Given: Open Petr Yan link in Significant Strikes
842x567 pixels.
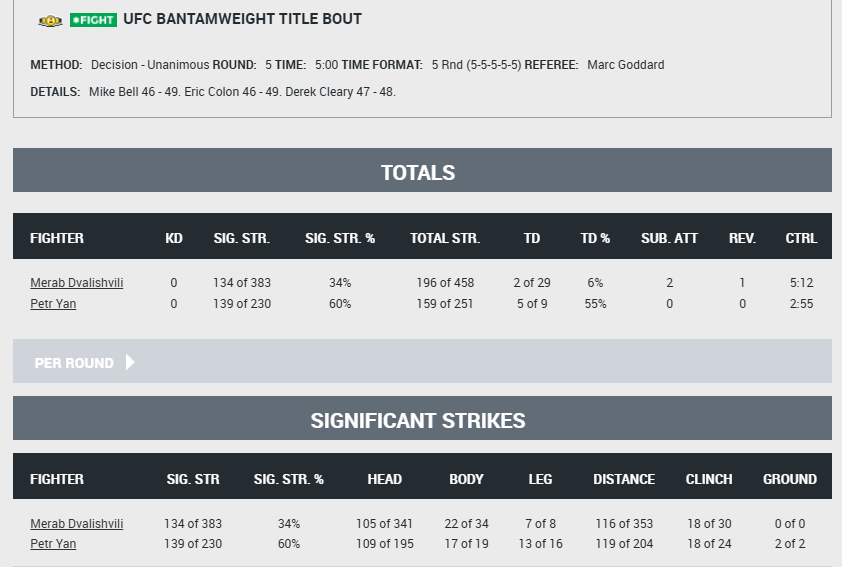Looking at the screenshot, I should point(53,544).
